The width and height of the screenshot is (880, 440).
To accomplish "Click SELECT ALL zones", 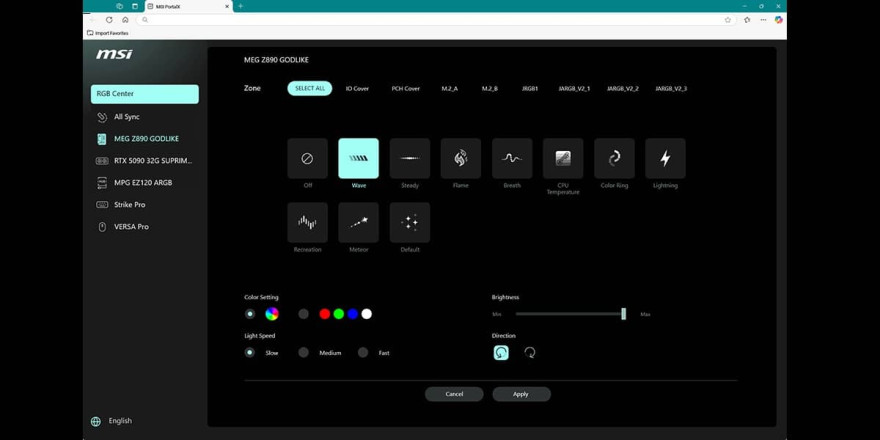I will point(310,89).
